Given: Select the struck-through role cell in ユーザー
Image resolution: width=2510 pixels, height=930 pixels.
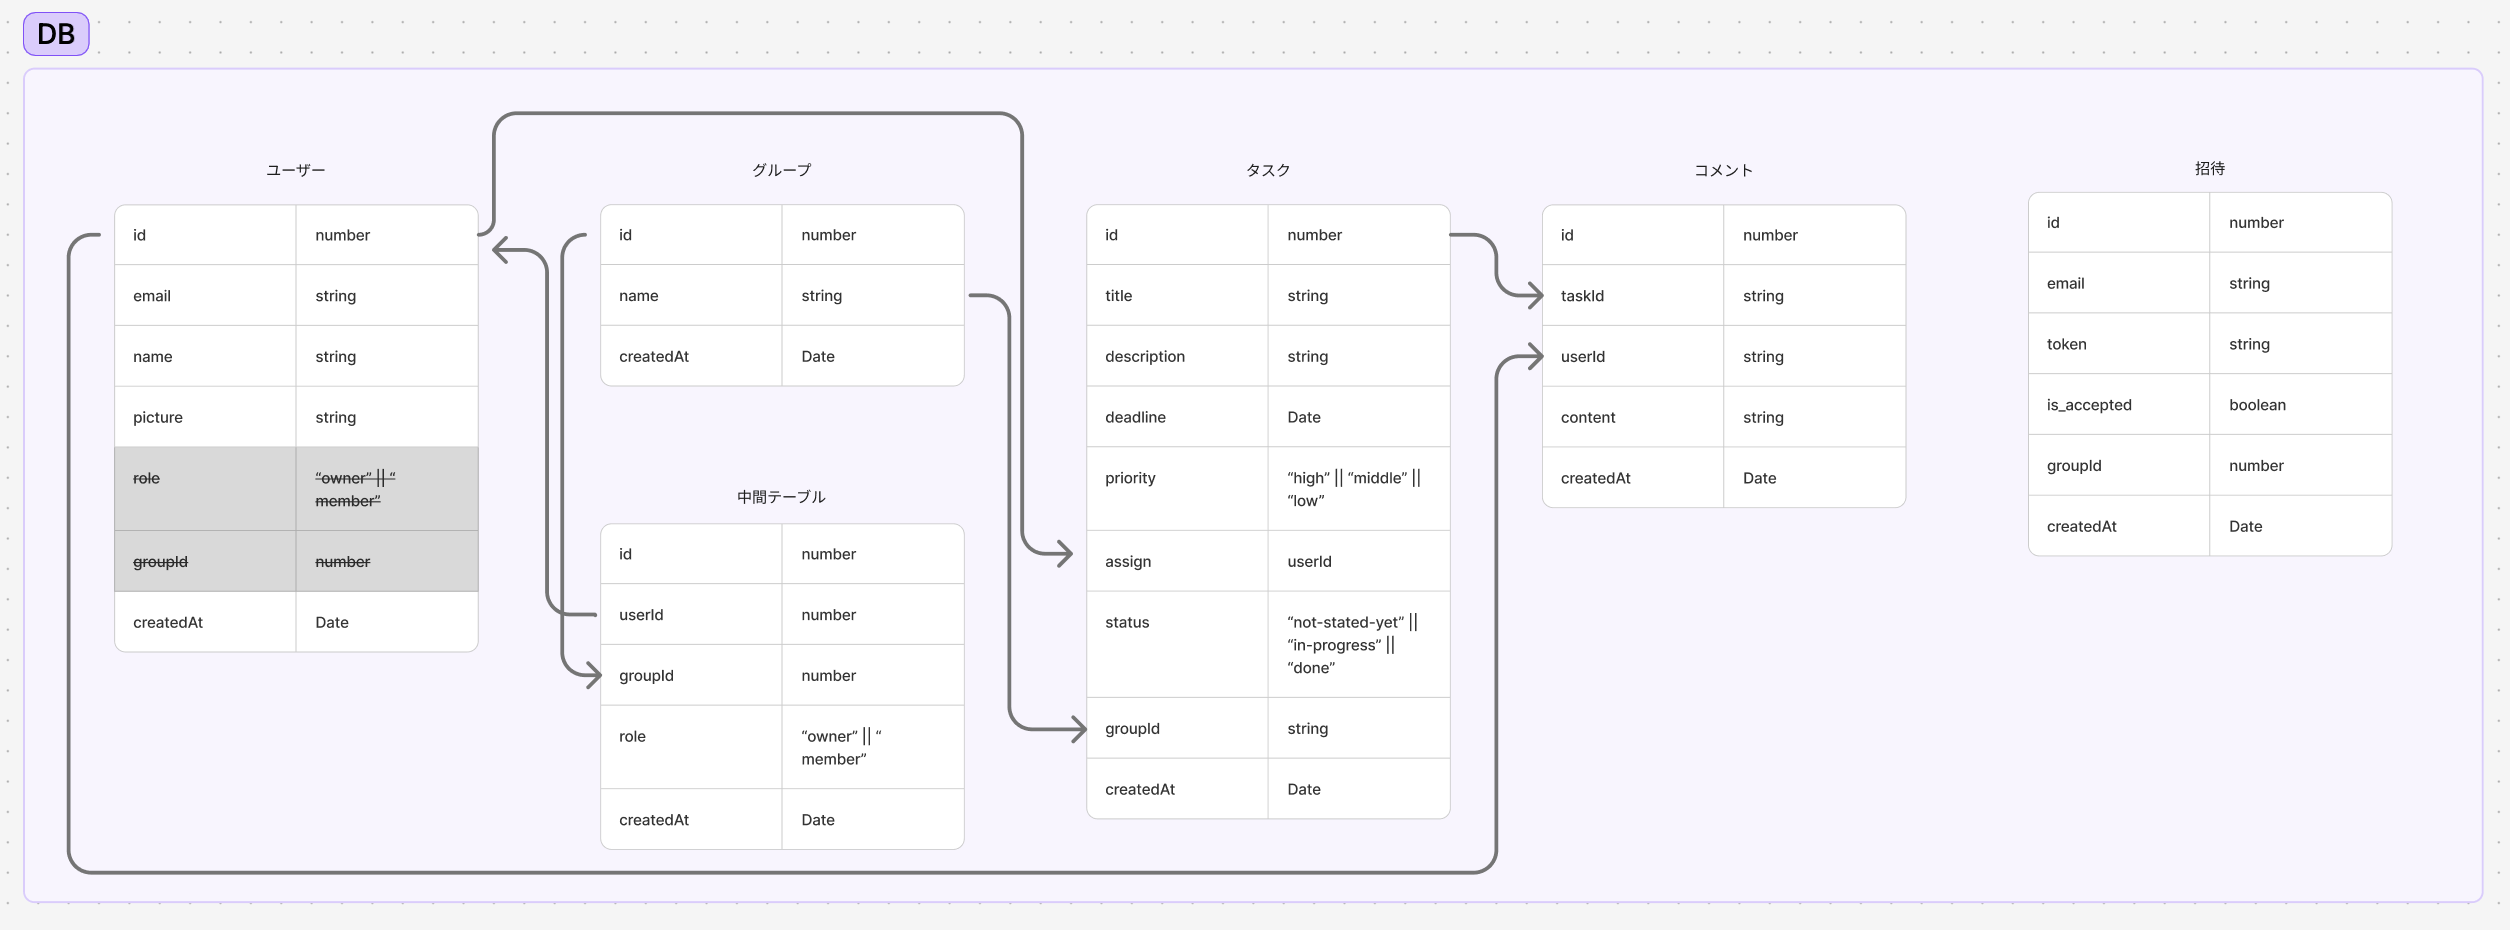Looking at the screenshot, I should (205, 489).
